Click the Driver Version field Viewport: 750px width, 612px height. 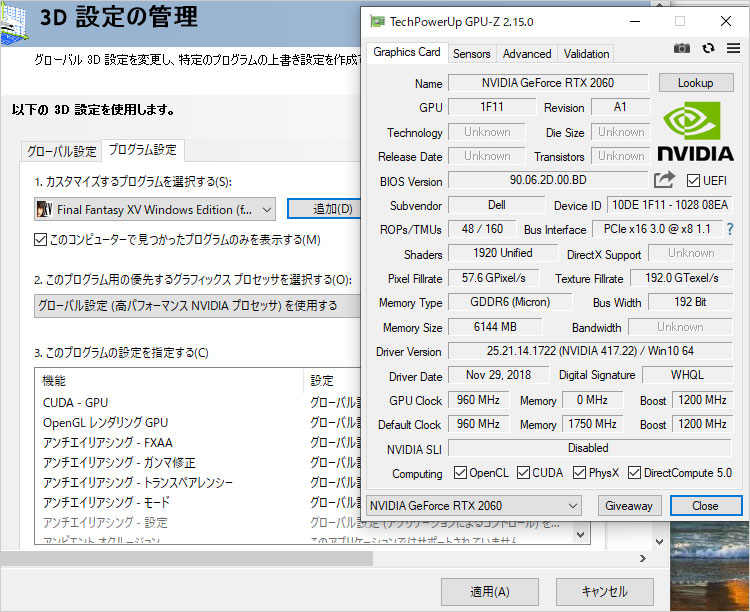590,351
